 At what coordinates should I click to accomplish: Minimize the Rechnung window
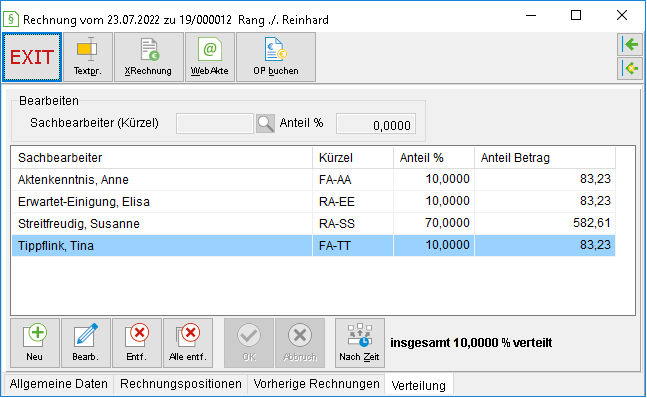531,16
